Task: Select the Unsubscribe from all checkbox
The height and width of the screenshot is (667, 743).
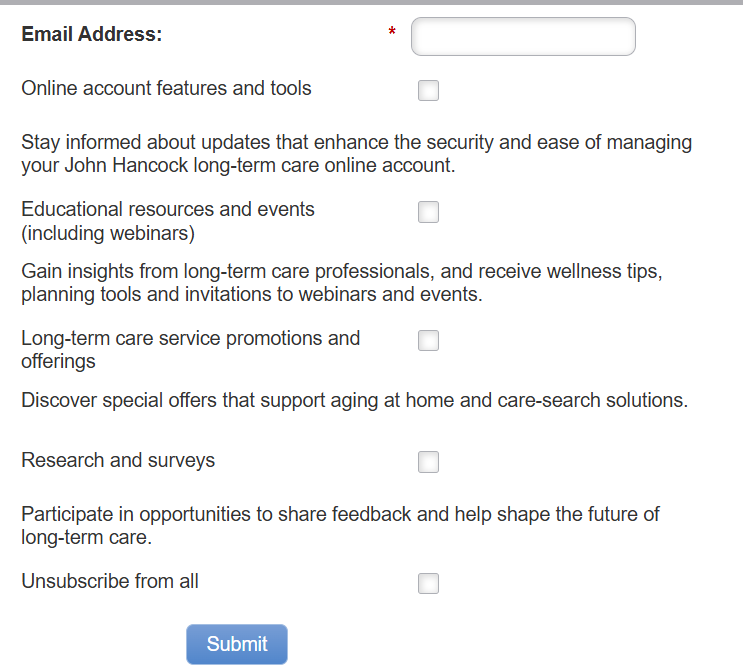Action: pos(428,583)
